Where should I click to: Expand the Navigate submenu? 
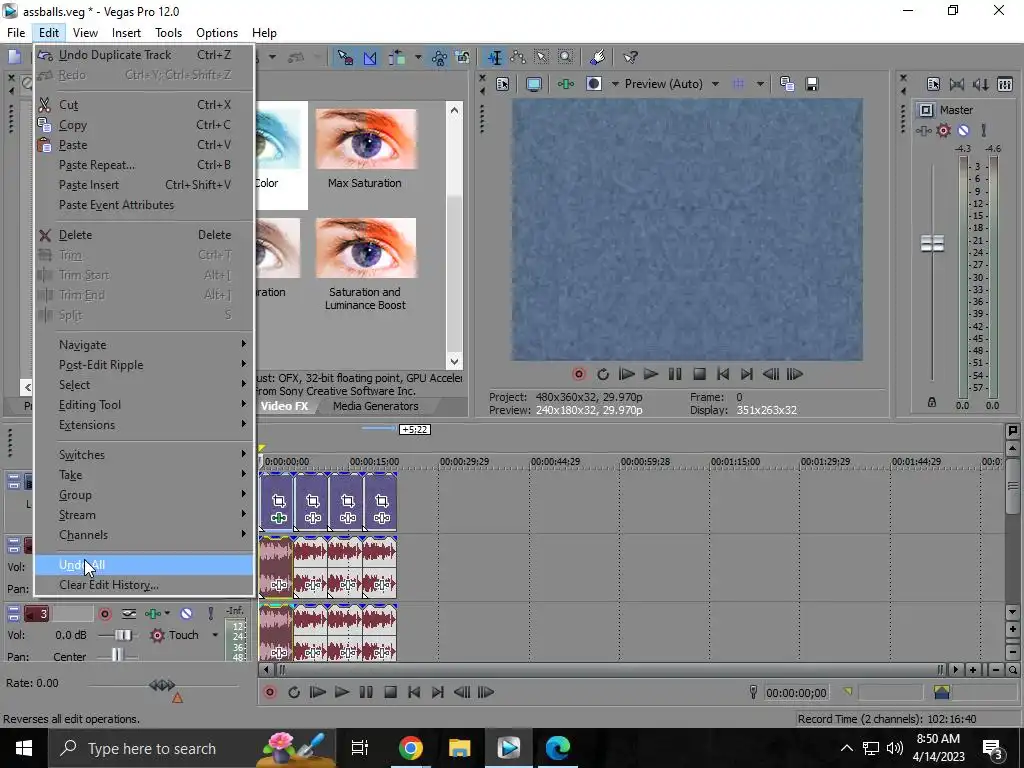coord(144,345)
